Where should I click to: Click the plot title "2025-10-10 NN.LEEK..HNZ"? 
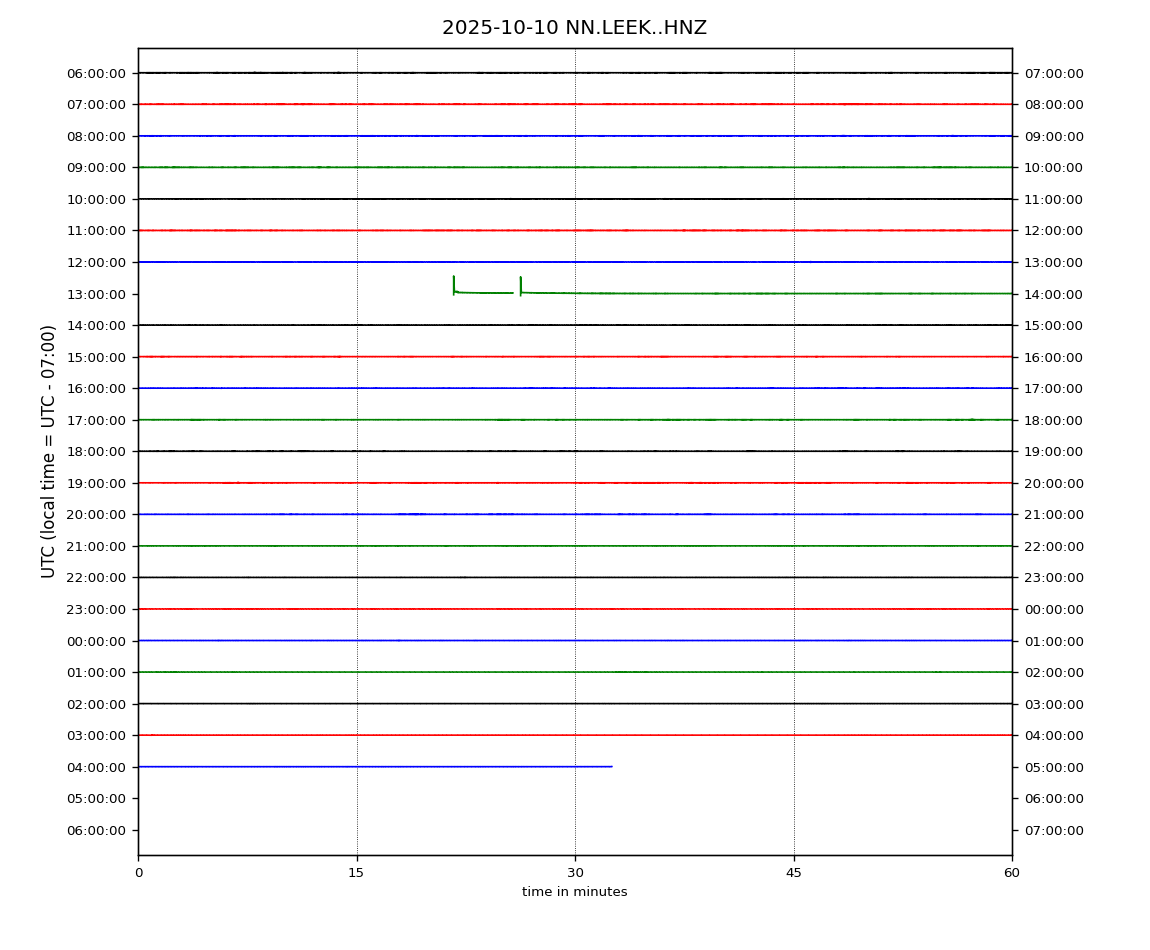(x=574, y=28)
